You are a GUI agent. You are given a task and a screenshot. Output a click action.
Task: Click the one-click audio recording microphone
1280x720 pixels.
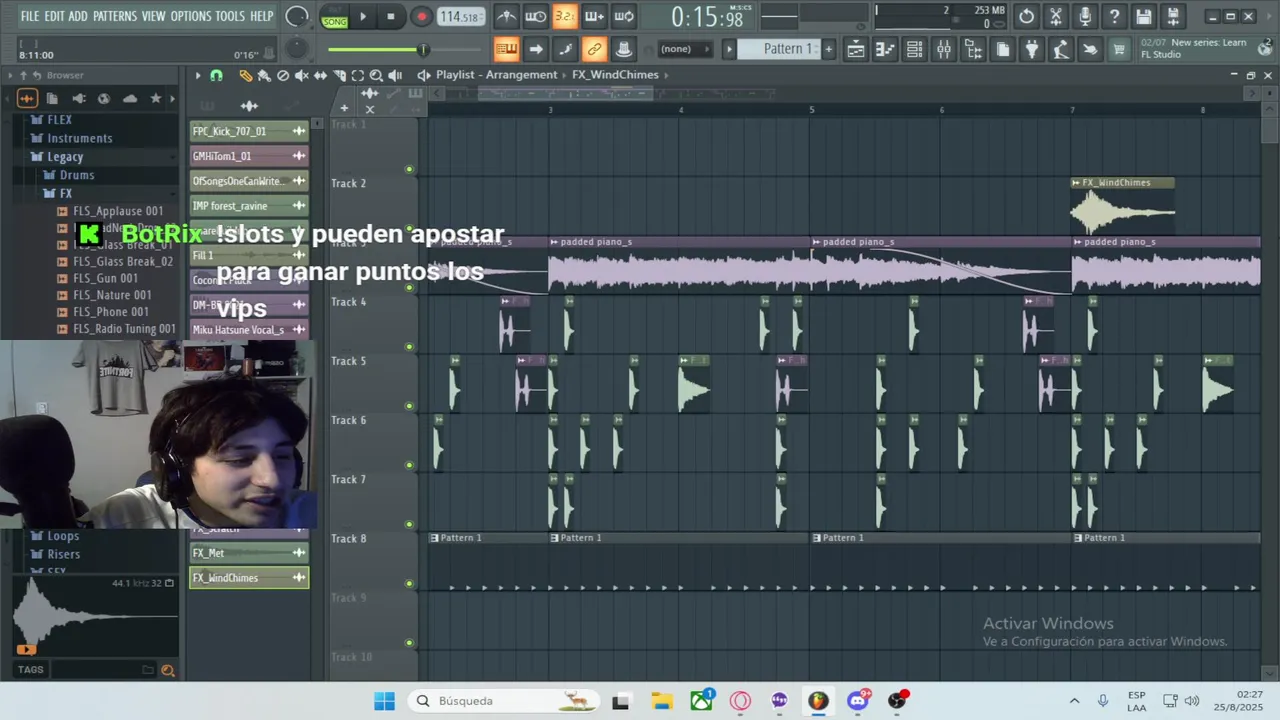click(1085, 16)
